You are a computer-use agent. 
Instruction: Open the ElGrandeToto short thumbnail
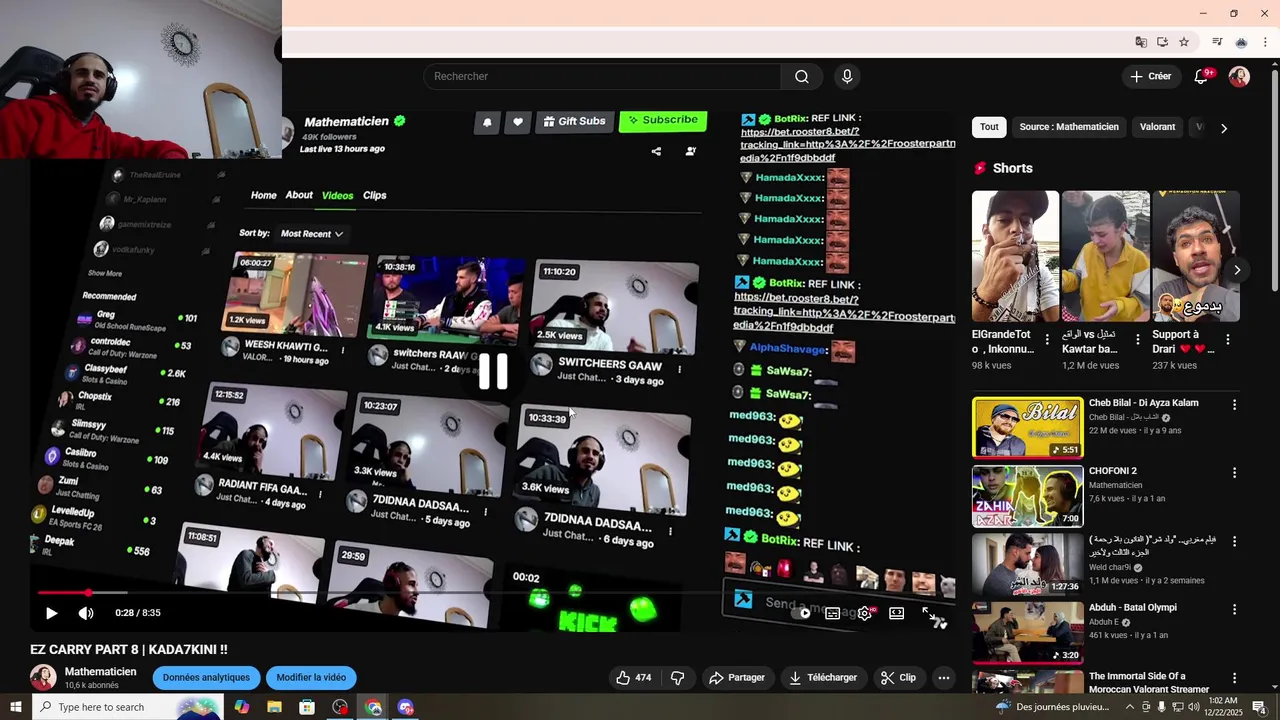click(1015, 256)
